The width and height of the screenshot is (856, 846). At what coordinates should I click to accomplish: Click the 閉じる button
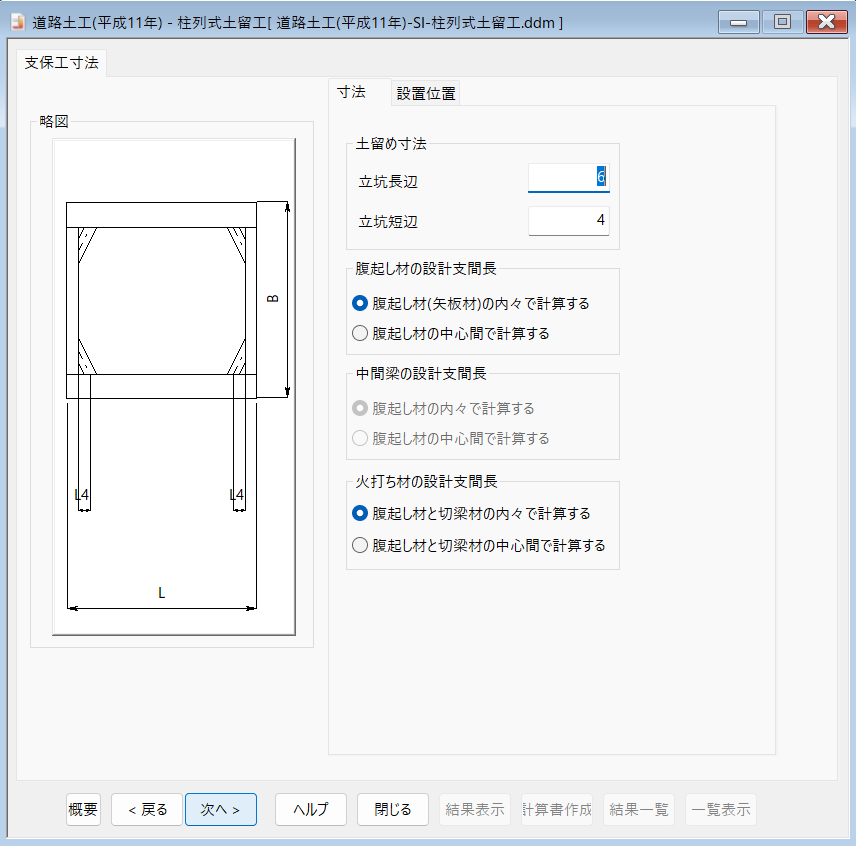tap(393, 809)
